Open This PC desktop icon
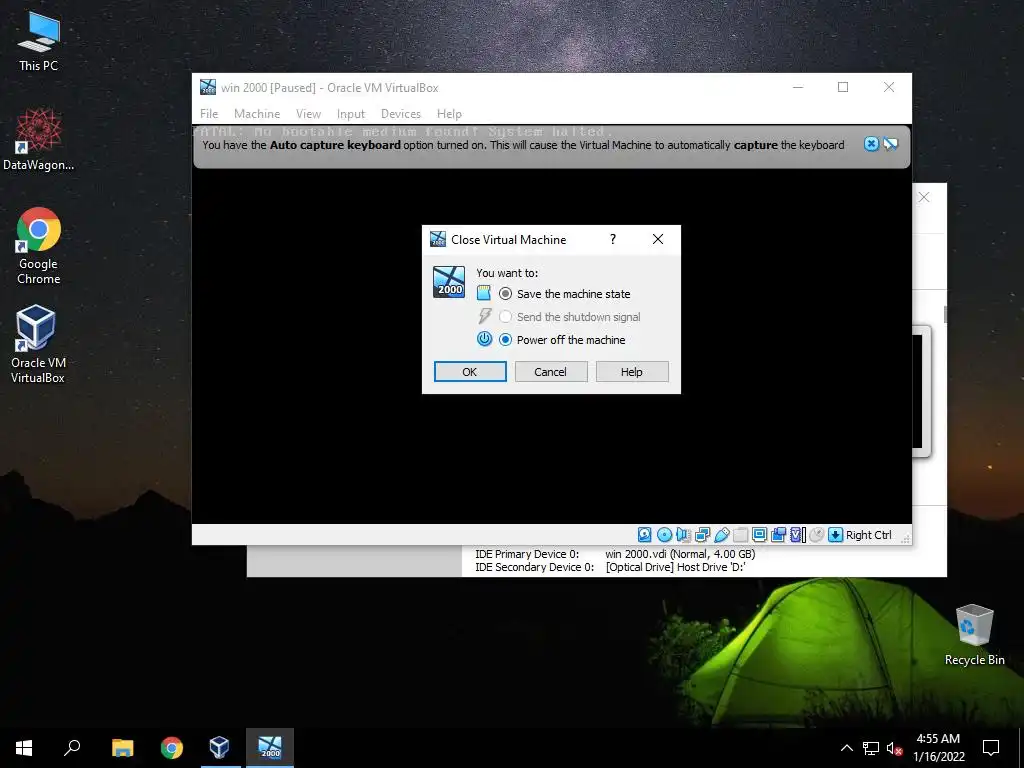Image resolution: width=1024 pixels, height=768 pixels. tap(38, 41)
